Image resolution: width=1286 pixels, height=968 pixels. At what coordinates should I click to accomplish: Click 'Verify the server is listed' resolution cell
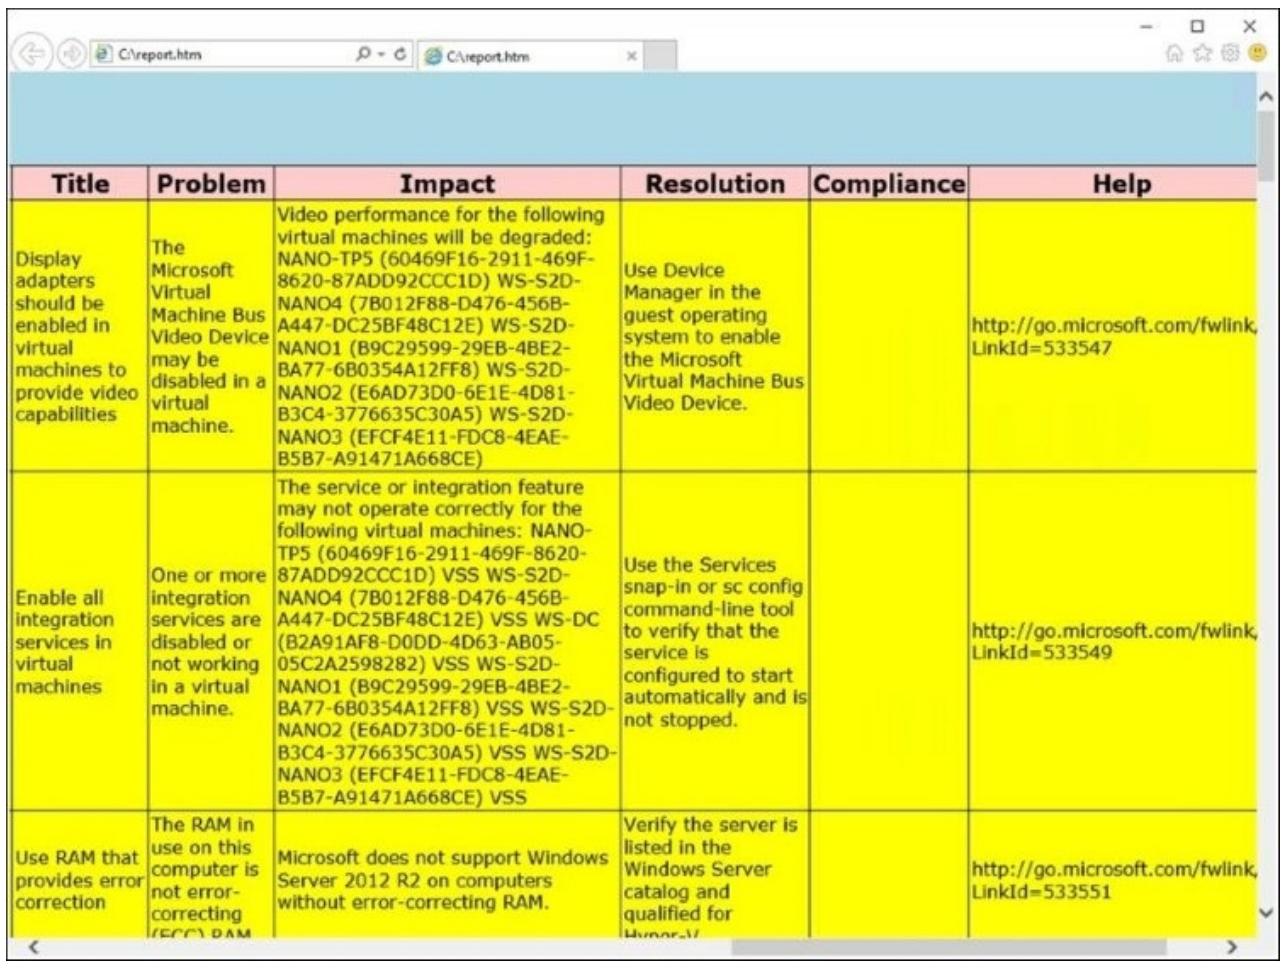click(x=715, y=876)
